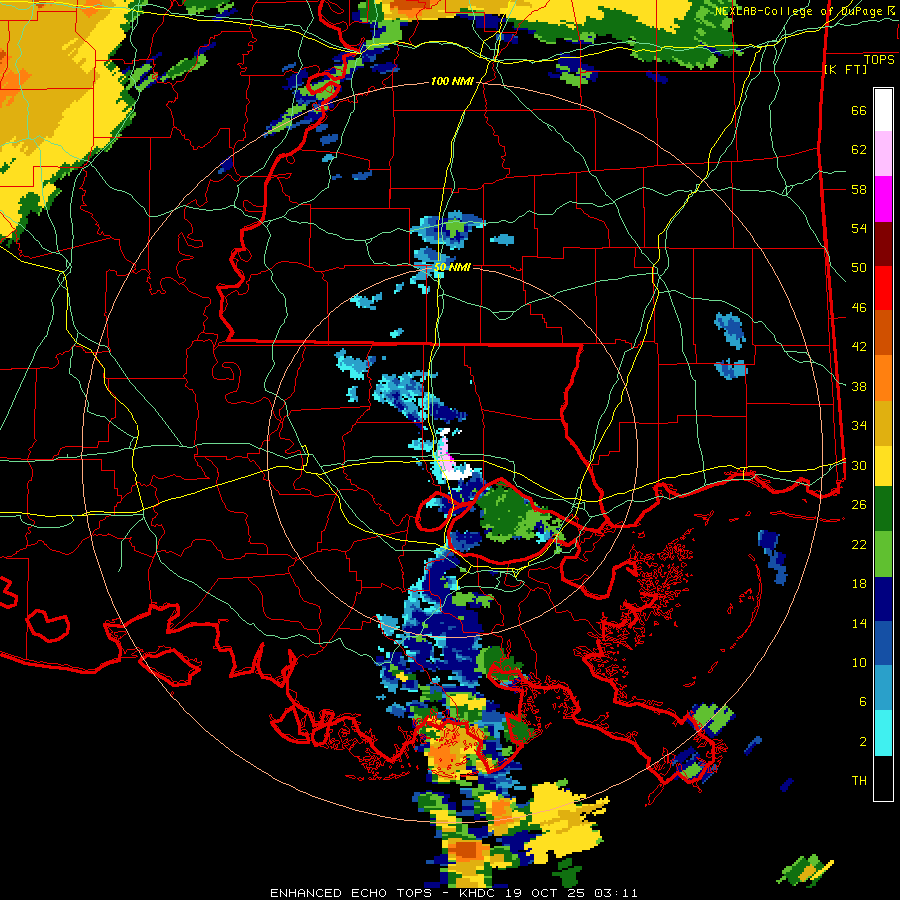Click the legend value 26
This screenshot has width=900, height=900.
pyautogui.click(x=859, y=505)
